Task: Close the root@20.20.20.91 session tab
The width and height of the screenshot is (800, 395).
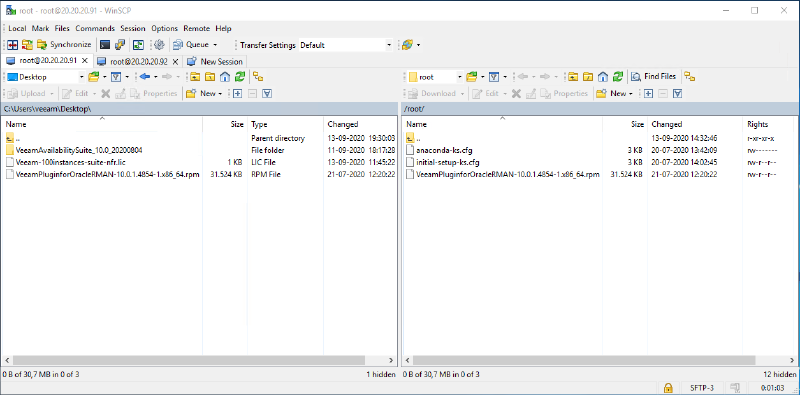Action: [x=85, y=61]
